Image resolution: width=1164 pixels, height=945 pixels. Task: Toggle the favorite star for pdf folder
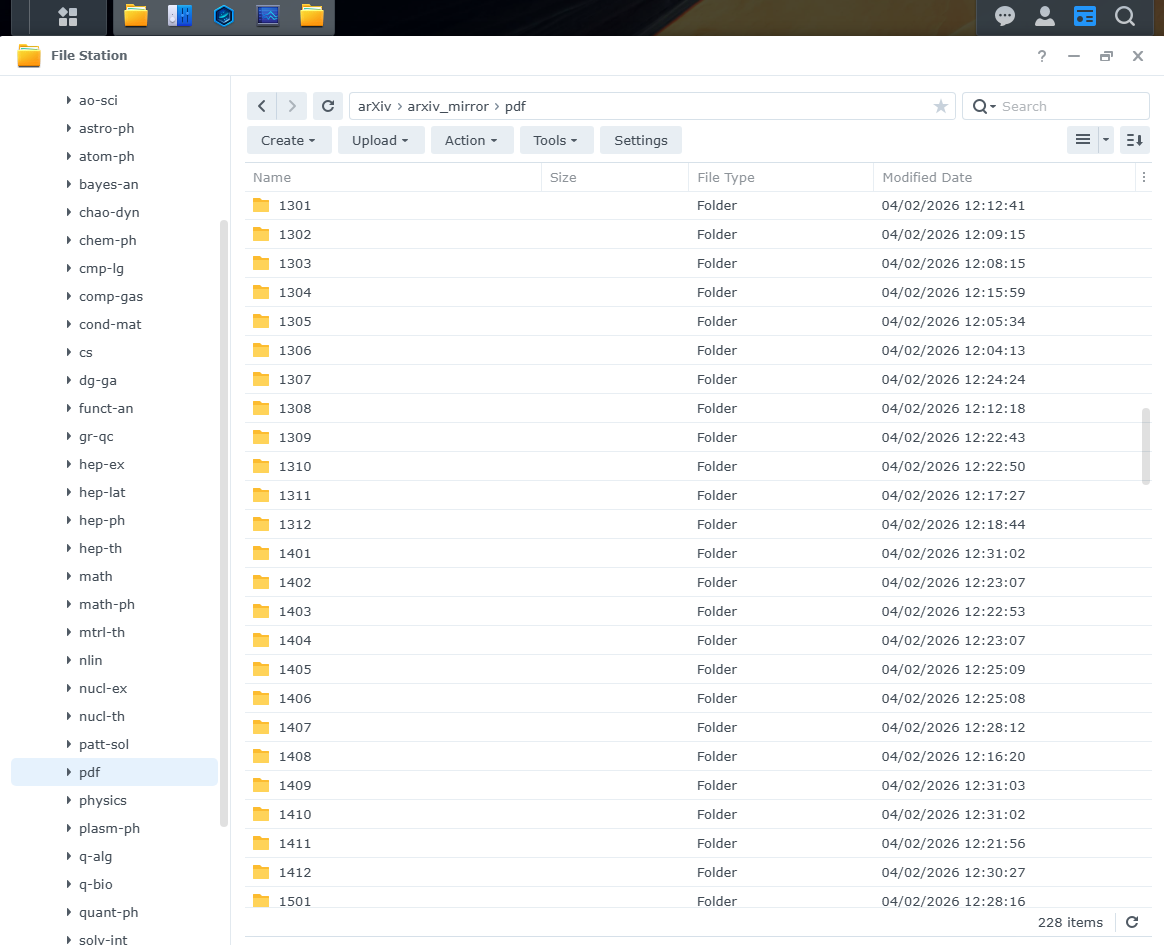940,106
